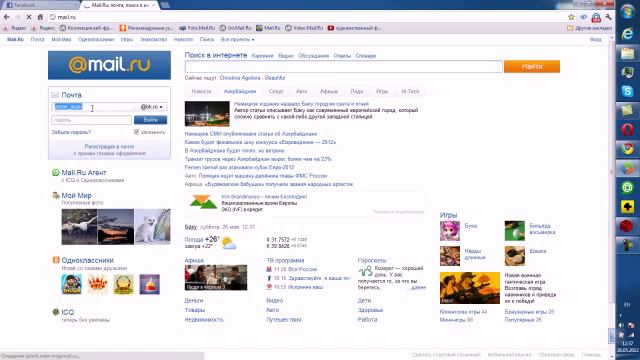Click the Бильярд восьмерка game icon
640x360 pixels.
515,231
